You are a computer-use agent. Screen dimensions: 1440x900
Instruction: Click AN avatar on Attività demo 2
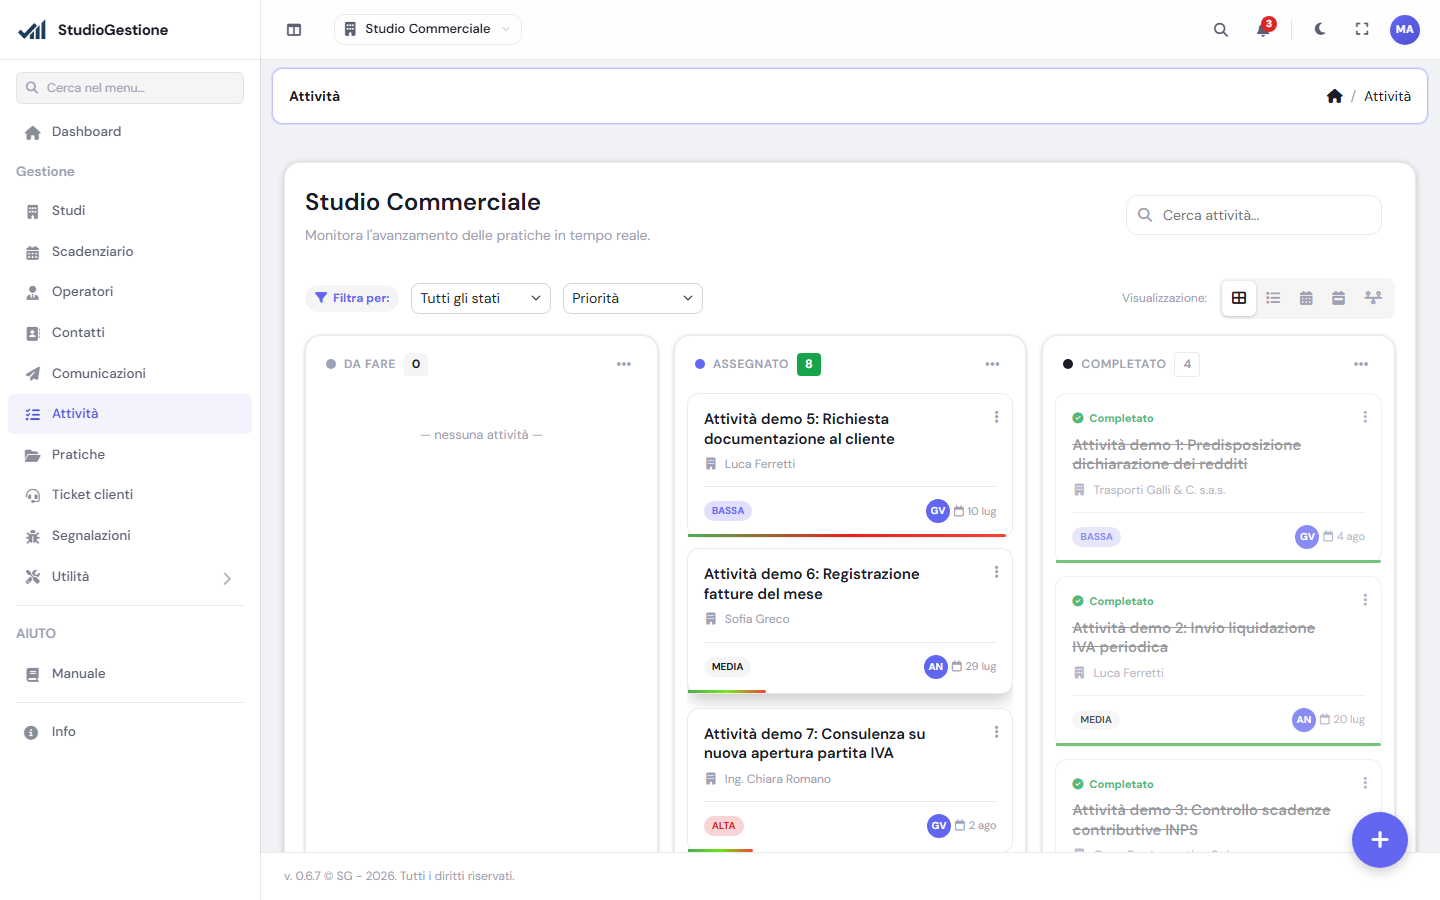click(1304, 720)
